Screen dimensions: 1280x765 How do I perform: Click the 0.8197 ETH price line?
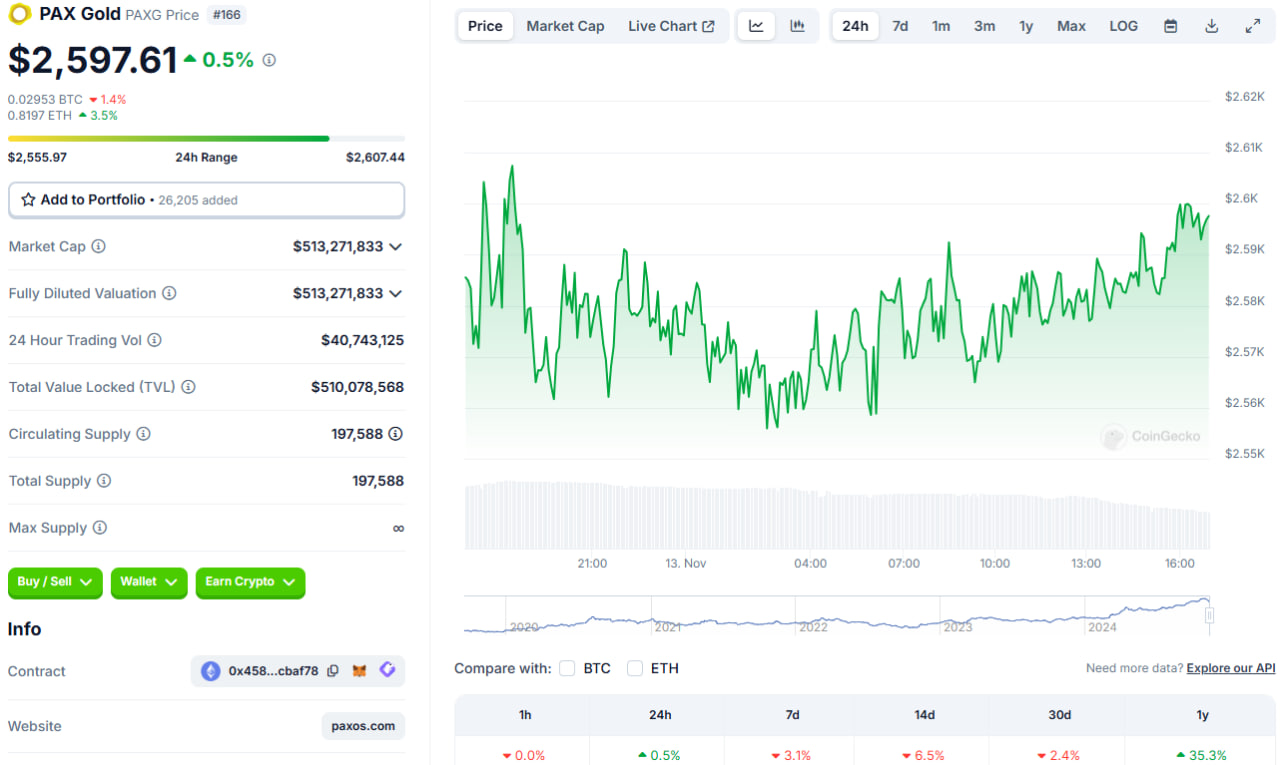point(40,115)
